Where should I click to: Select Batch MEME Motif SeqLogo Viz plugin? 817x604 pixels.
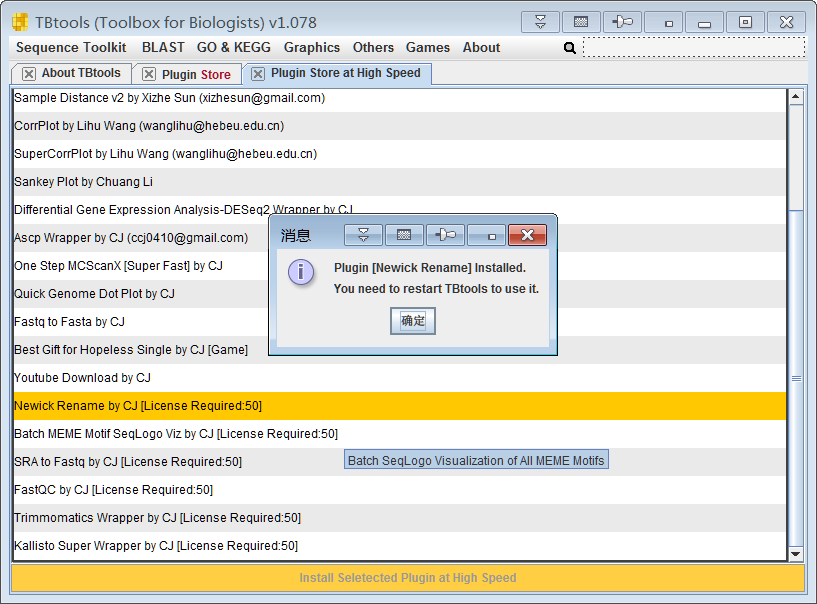tap(400, 434)
